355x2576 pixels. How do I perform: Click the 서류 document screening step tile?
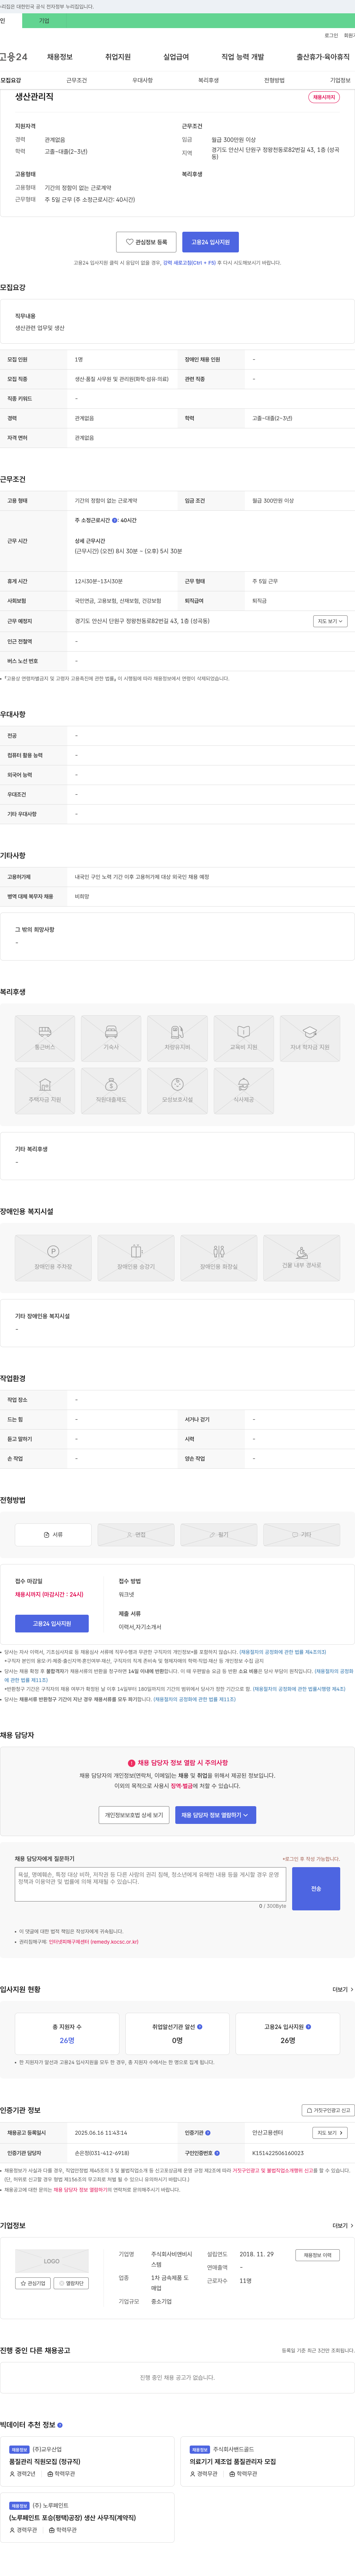[53, 1534]
